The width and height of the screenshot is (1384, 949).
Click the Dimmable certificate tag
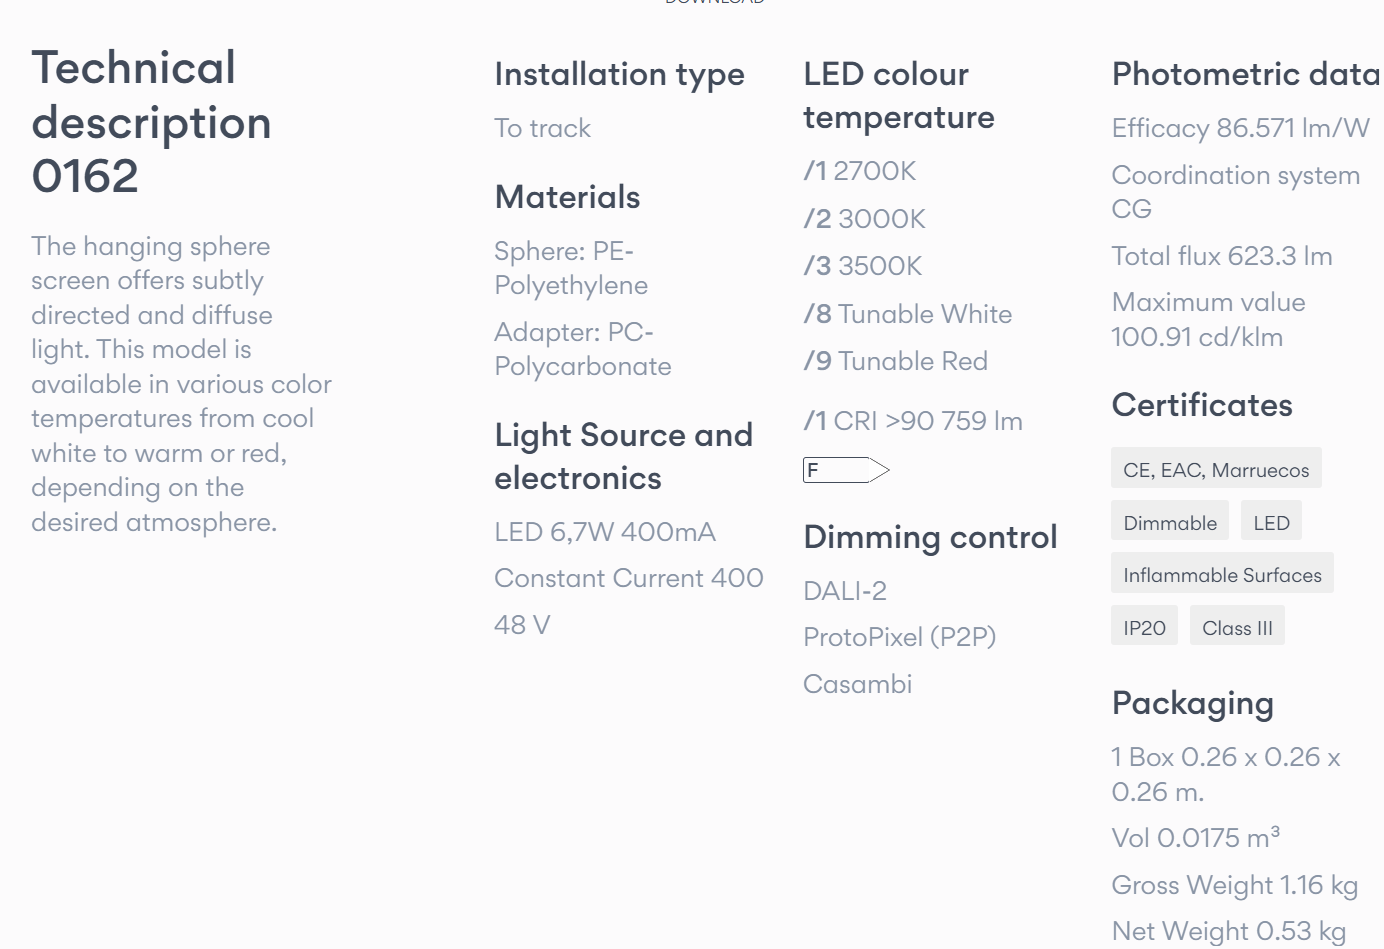1170,521
